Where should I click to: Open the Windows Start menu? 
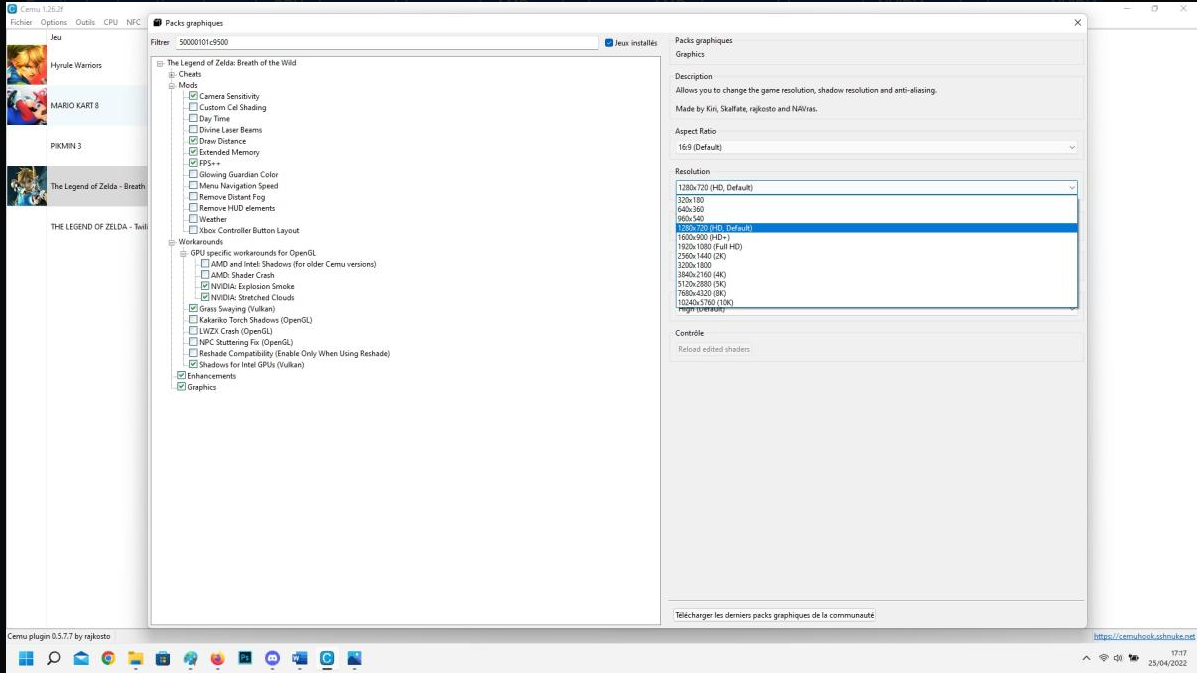26,658
